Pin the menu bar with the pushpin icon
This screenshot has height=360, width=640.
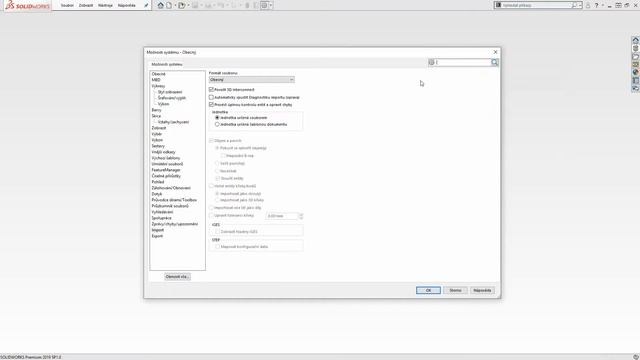coord(146,5)
